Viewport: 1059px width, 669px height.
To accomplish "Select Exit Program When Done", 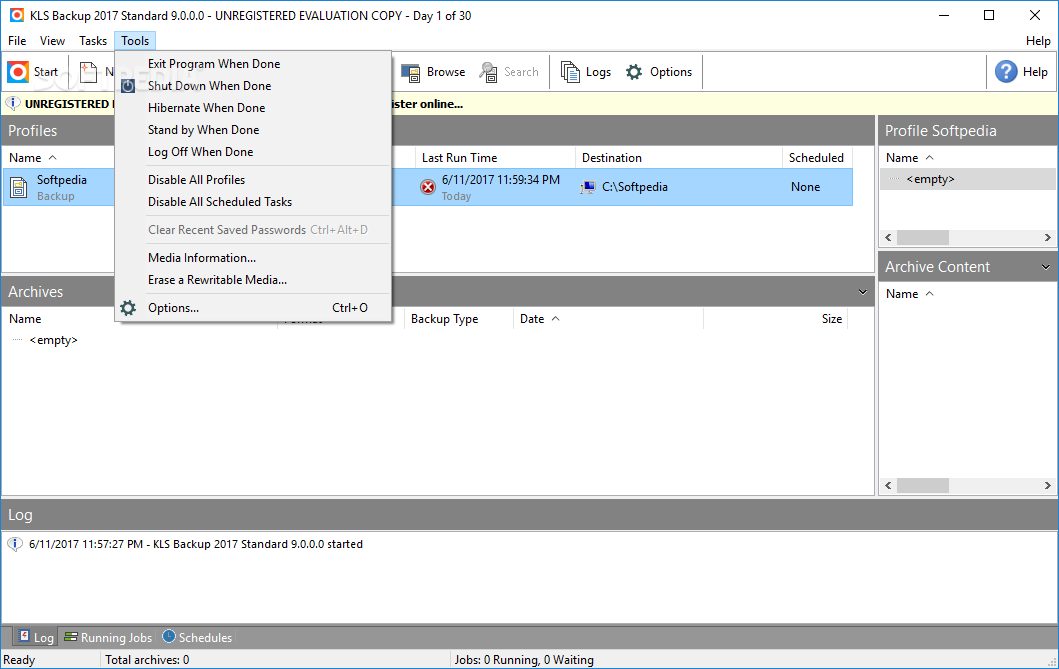I will tap(214, 63).
